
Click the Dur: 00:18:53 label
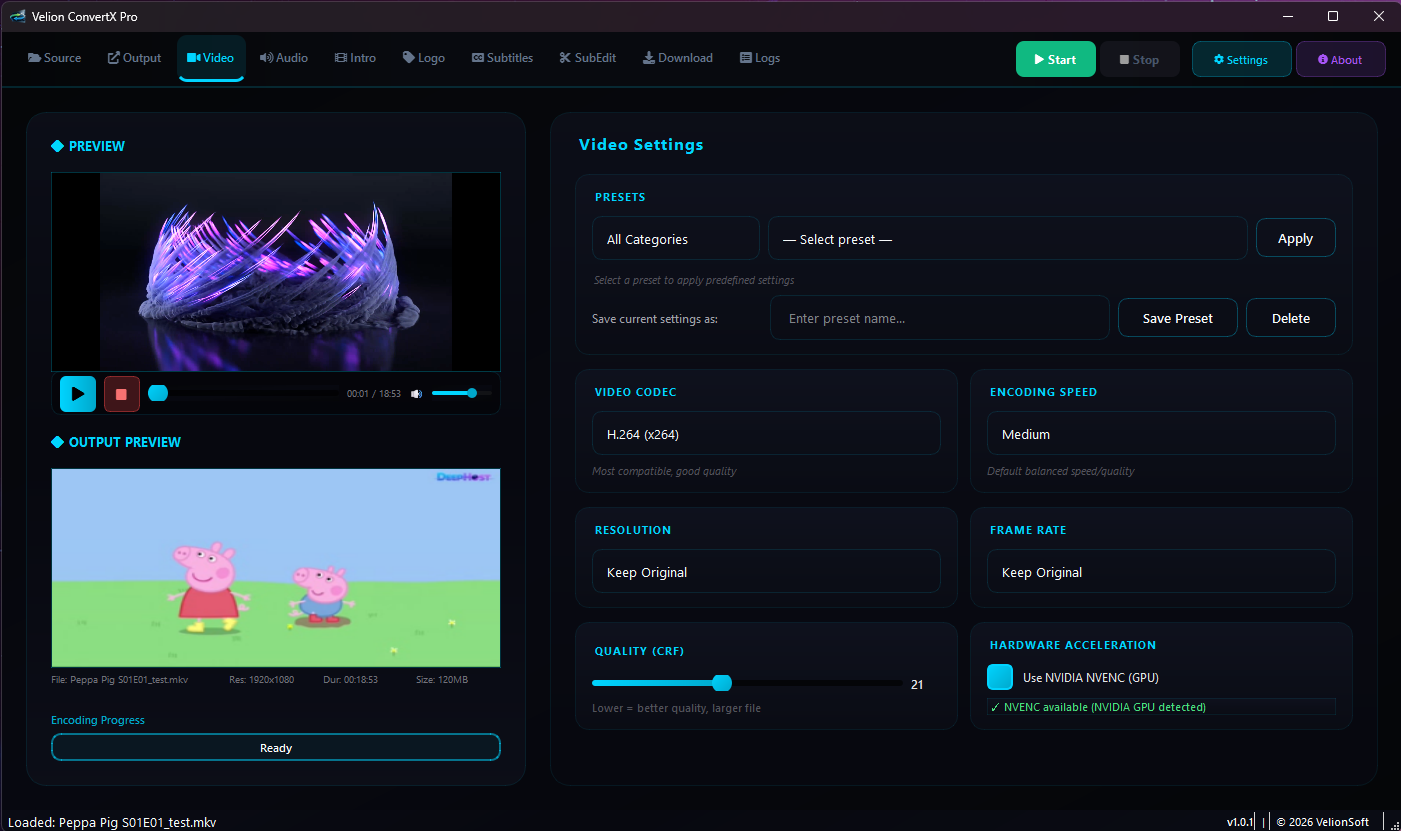pos(350,680)
